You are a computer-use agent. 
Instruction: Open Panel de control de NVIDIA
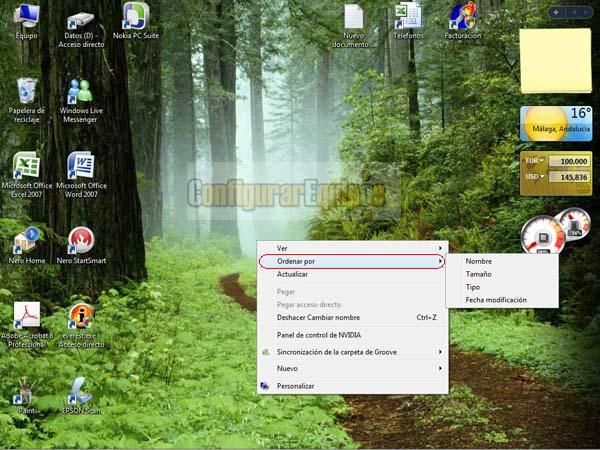click(352, 335)
